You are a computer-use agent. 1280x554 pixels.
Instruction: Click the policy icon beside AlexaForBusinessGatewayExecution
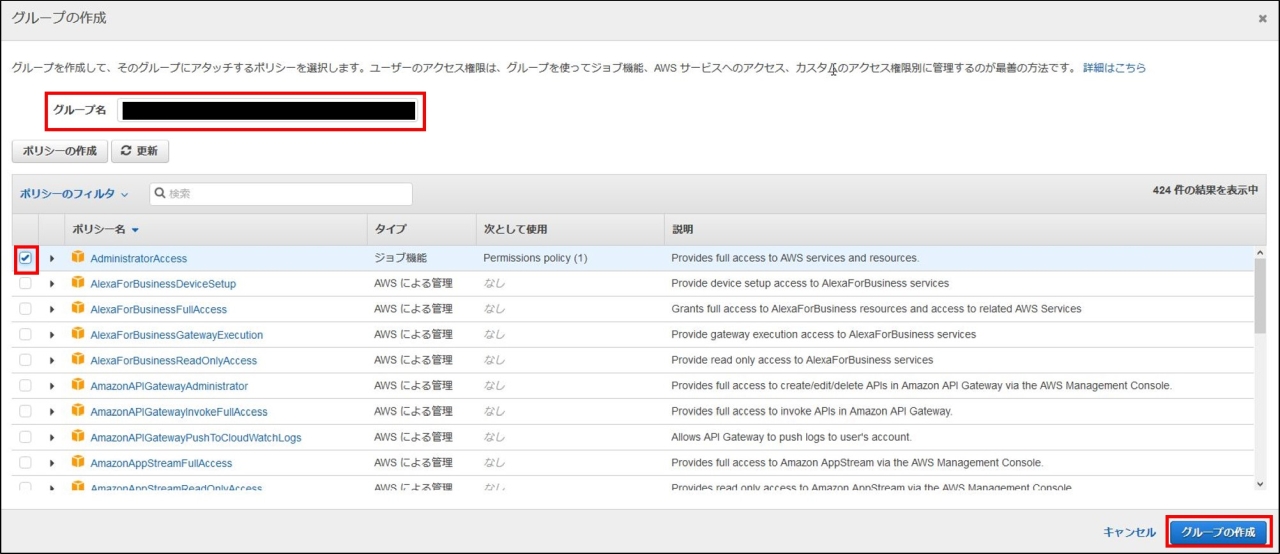click(x=78, y=334)
